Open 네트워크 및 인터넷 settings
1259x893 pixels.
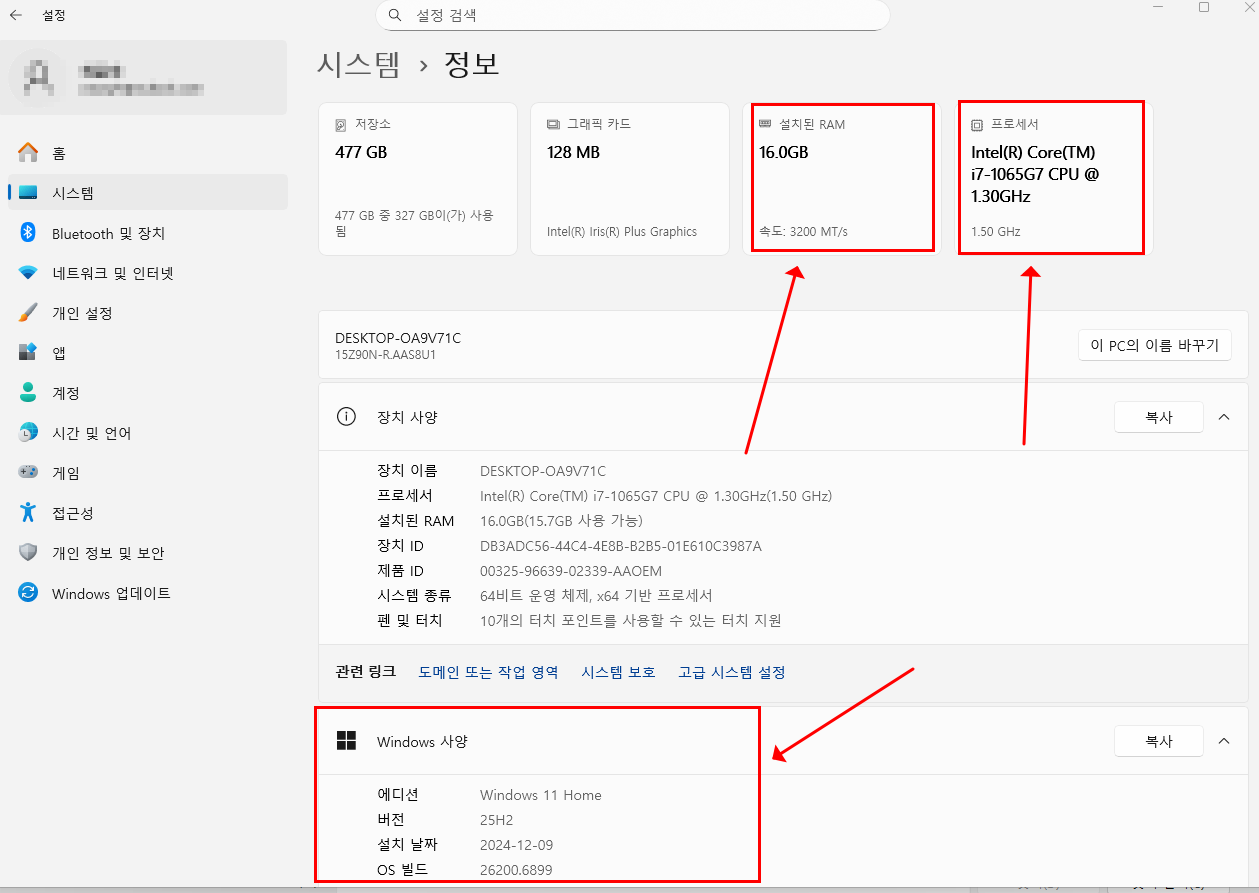click(148, 273)
